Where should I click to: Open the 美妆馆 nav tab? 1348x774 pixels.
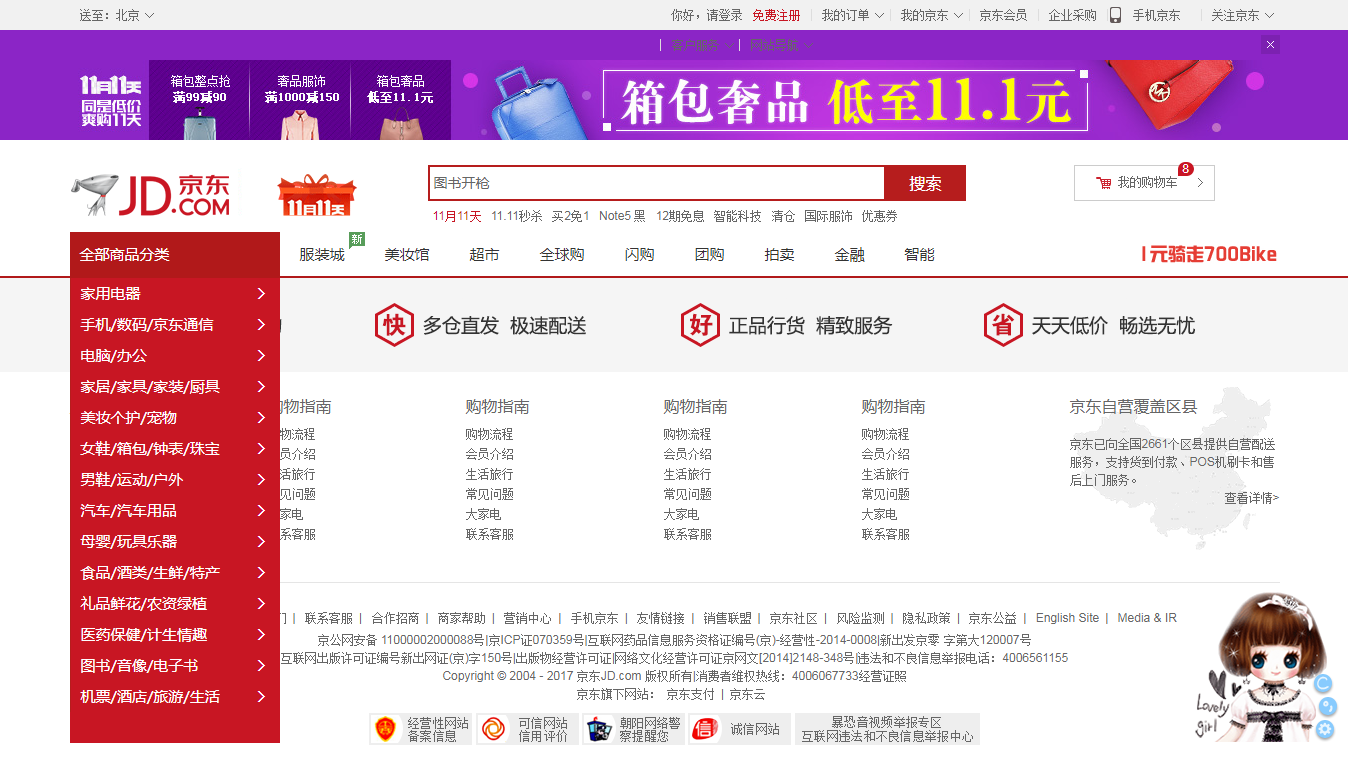click(x=407, y=255)
